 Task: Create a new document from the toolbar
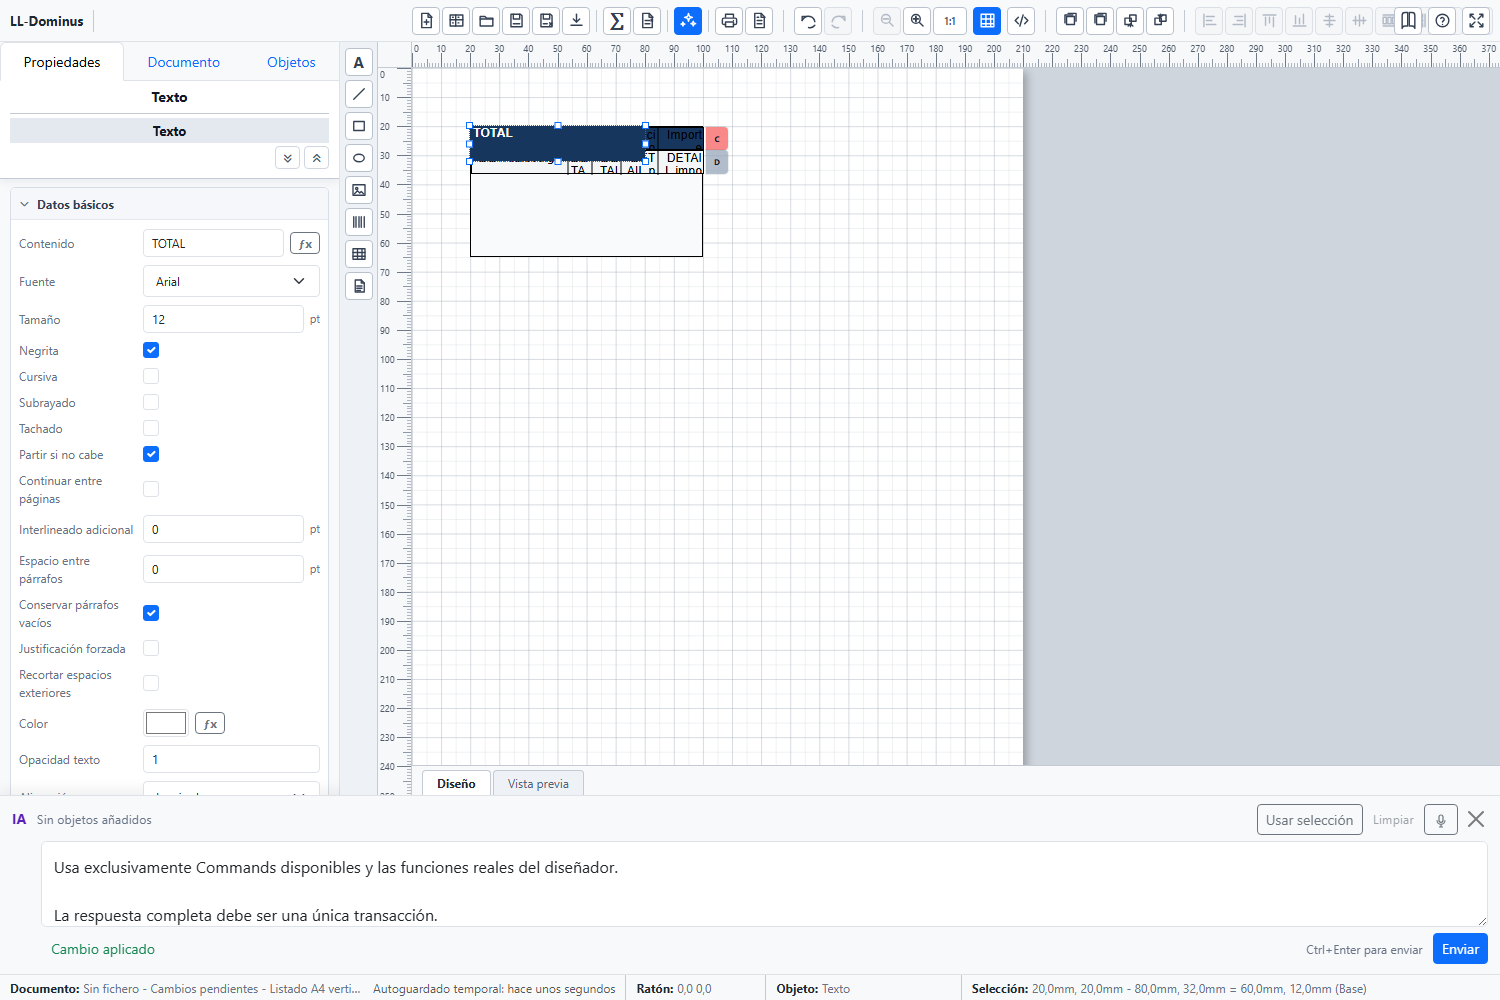[x=427, y=21]
